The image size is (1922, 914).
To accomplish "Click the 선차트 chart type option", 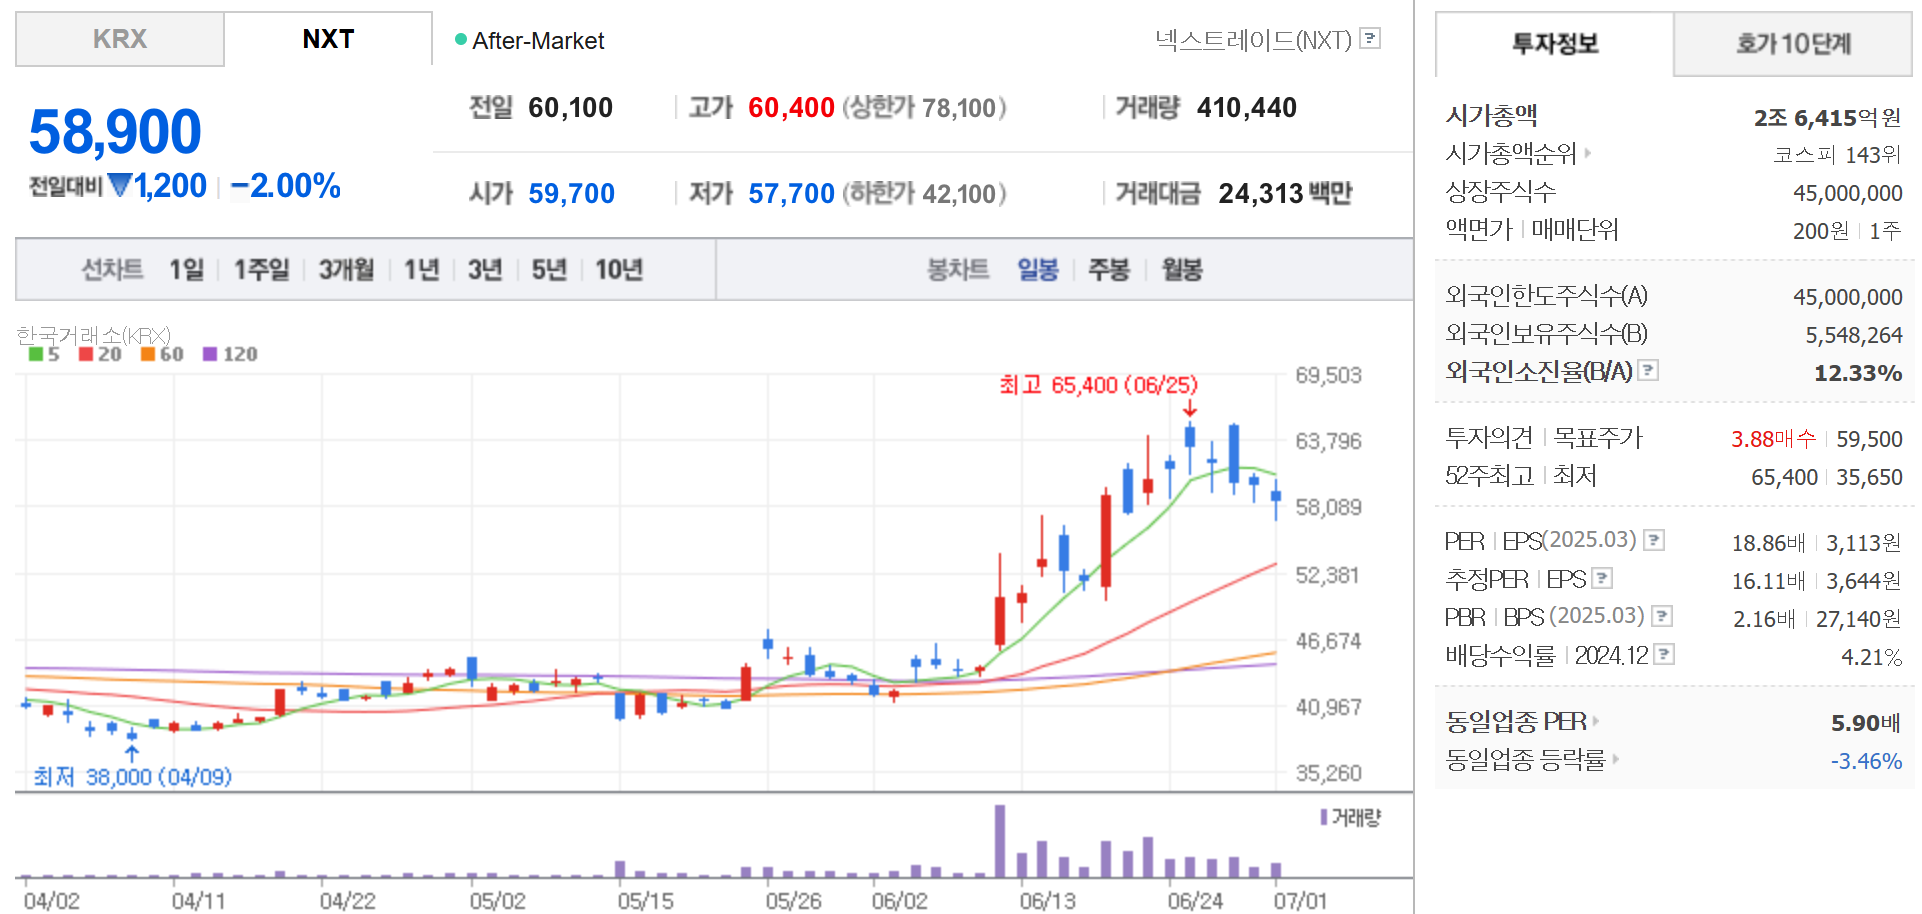I will pyautogui.click(x=111, y=269).
